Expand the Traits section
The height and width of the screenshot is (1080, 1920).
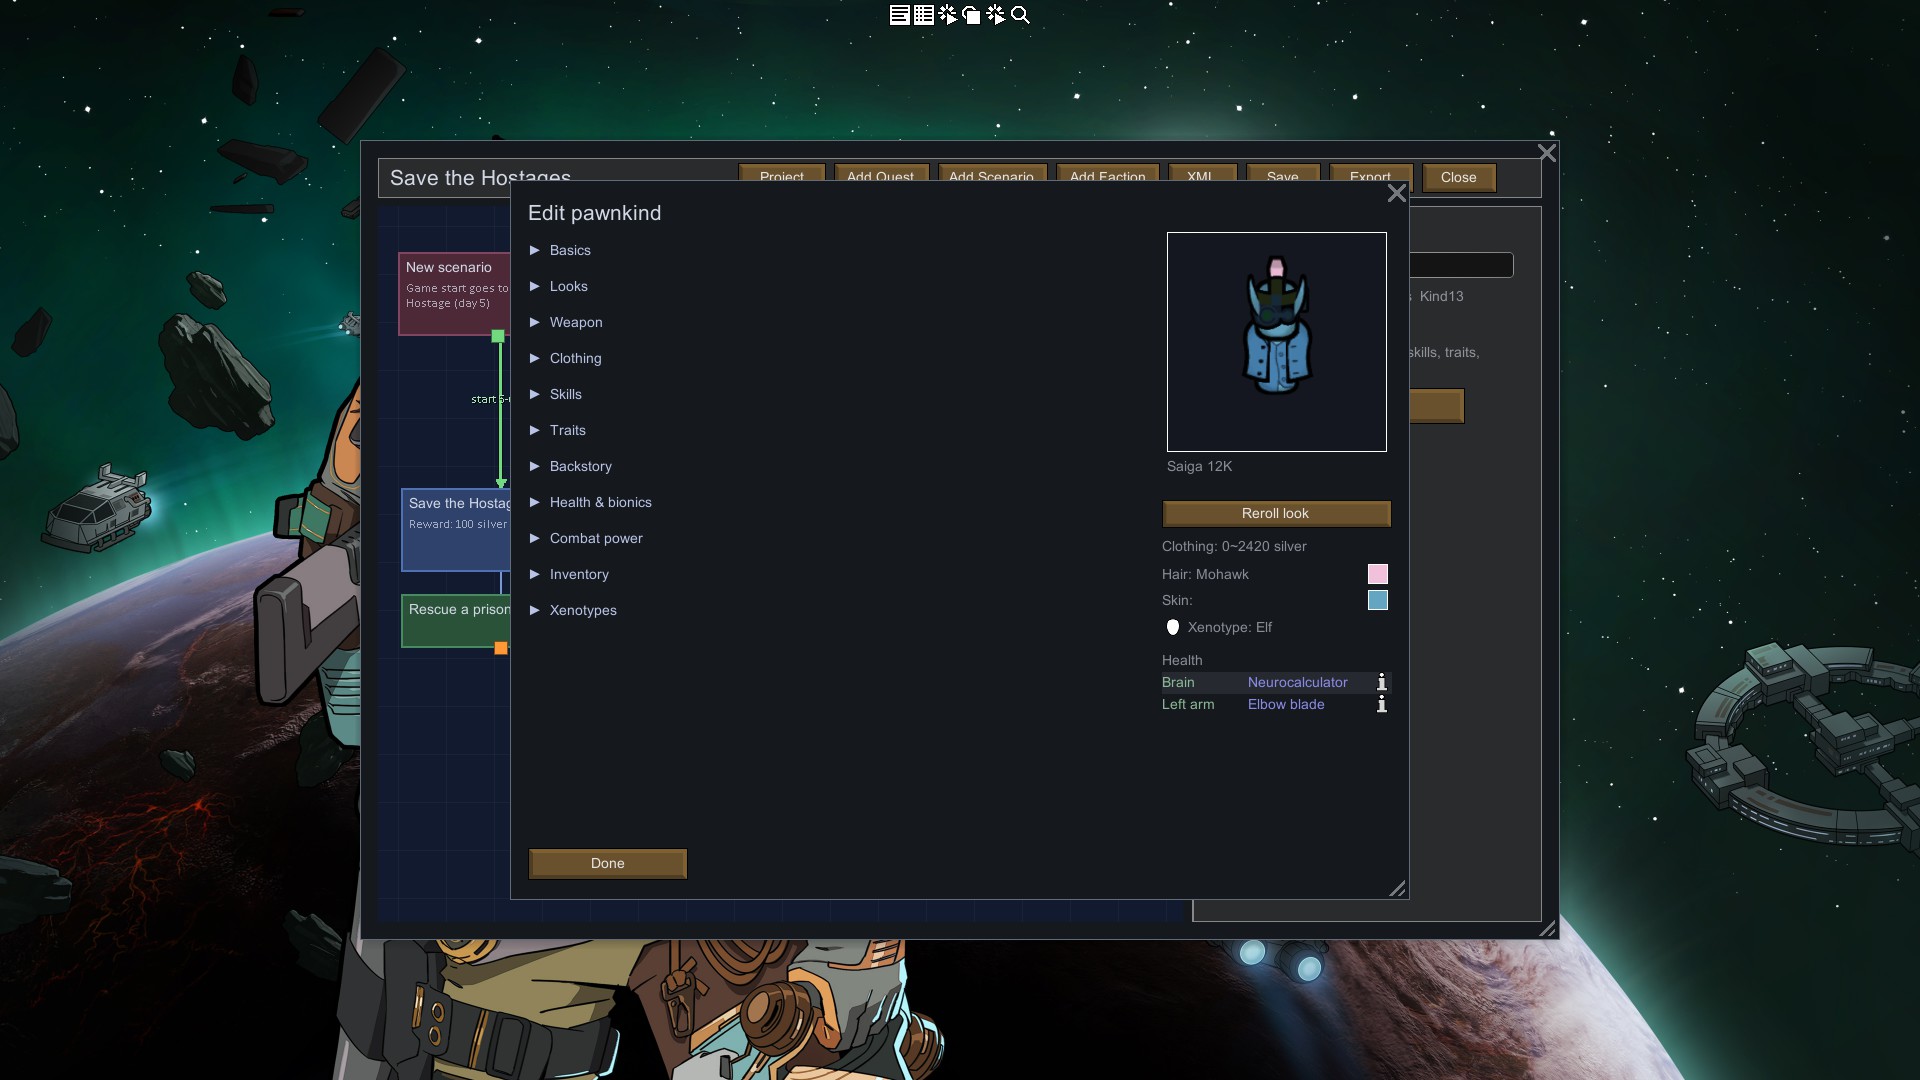coord(557,430)
